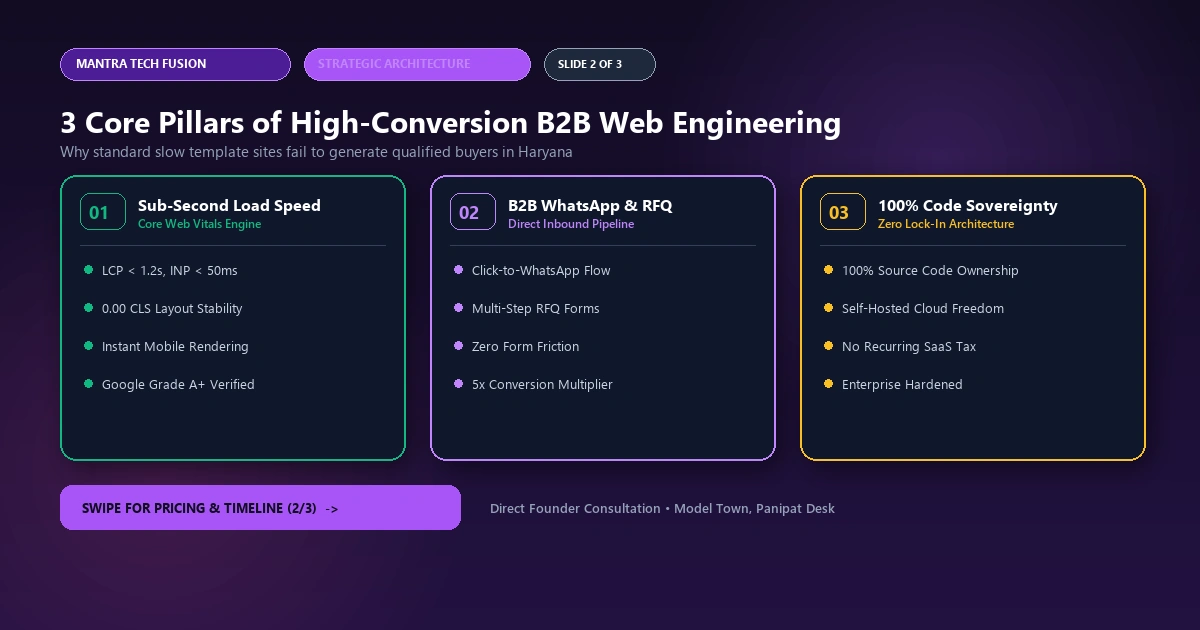Click the 100% Source Code Ownership item
Image resolution: width=1200 pixels, height=630 pixels.
coord(930,271)
